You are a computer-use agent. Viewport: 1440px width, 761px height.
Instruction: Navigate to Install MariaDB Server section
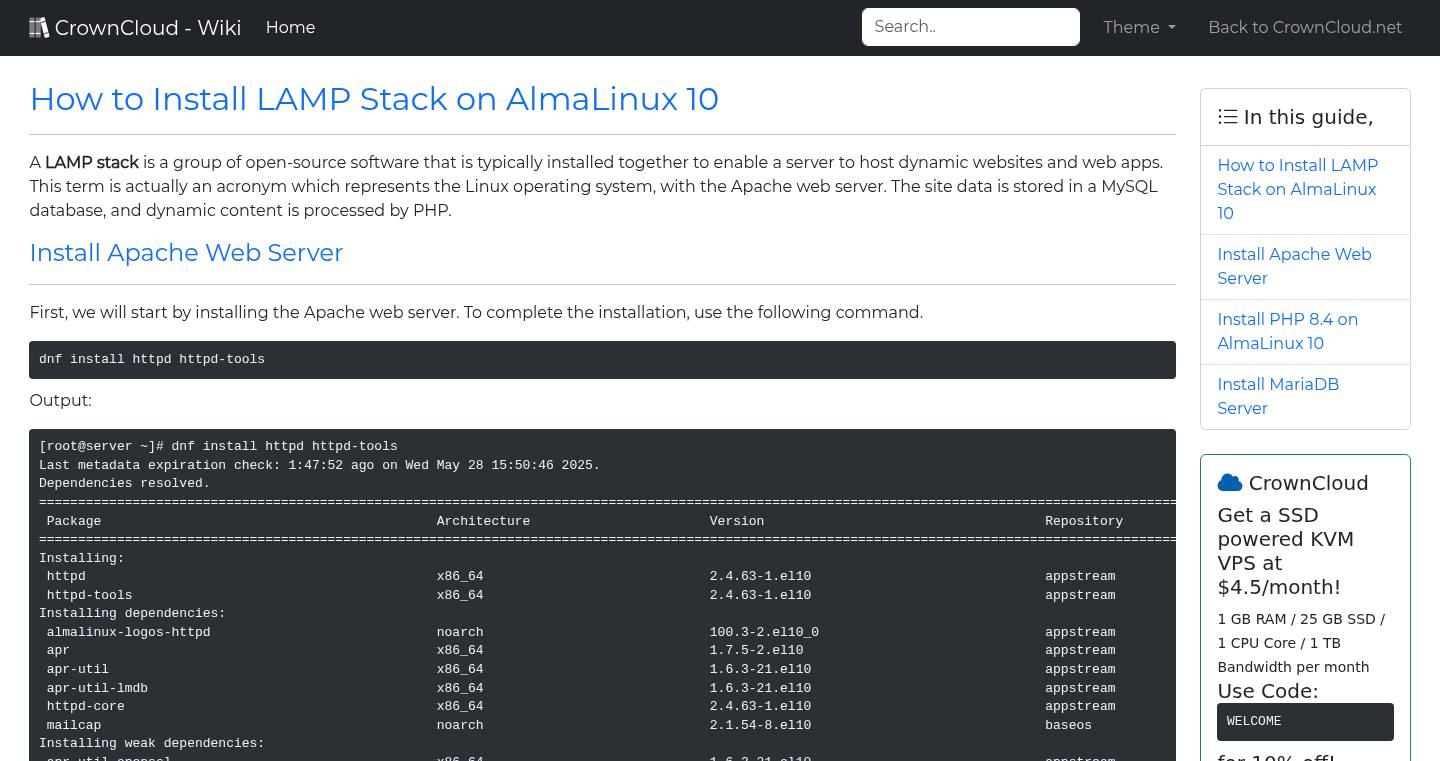[1277, 396]
